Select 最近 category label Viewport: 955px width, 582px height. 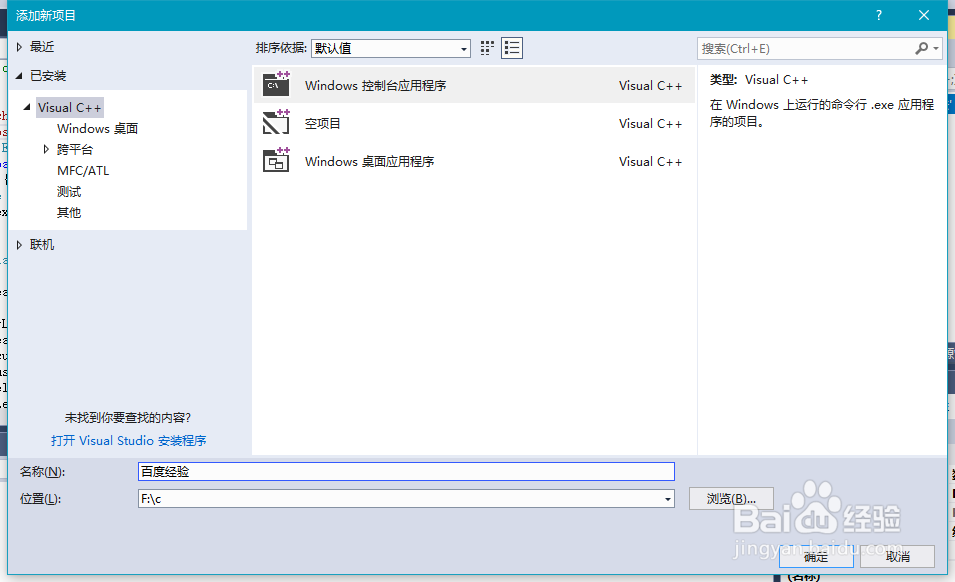pos(42,47)
